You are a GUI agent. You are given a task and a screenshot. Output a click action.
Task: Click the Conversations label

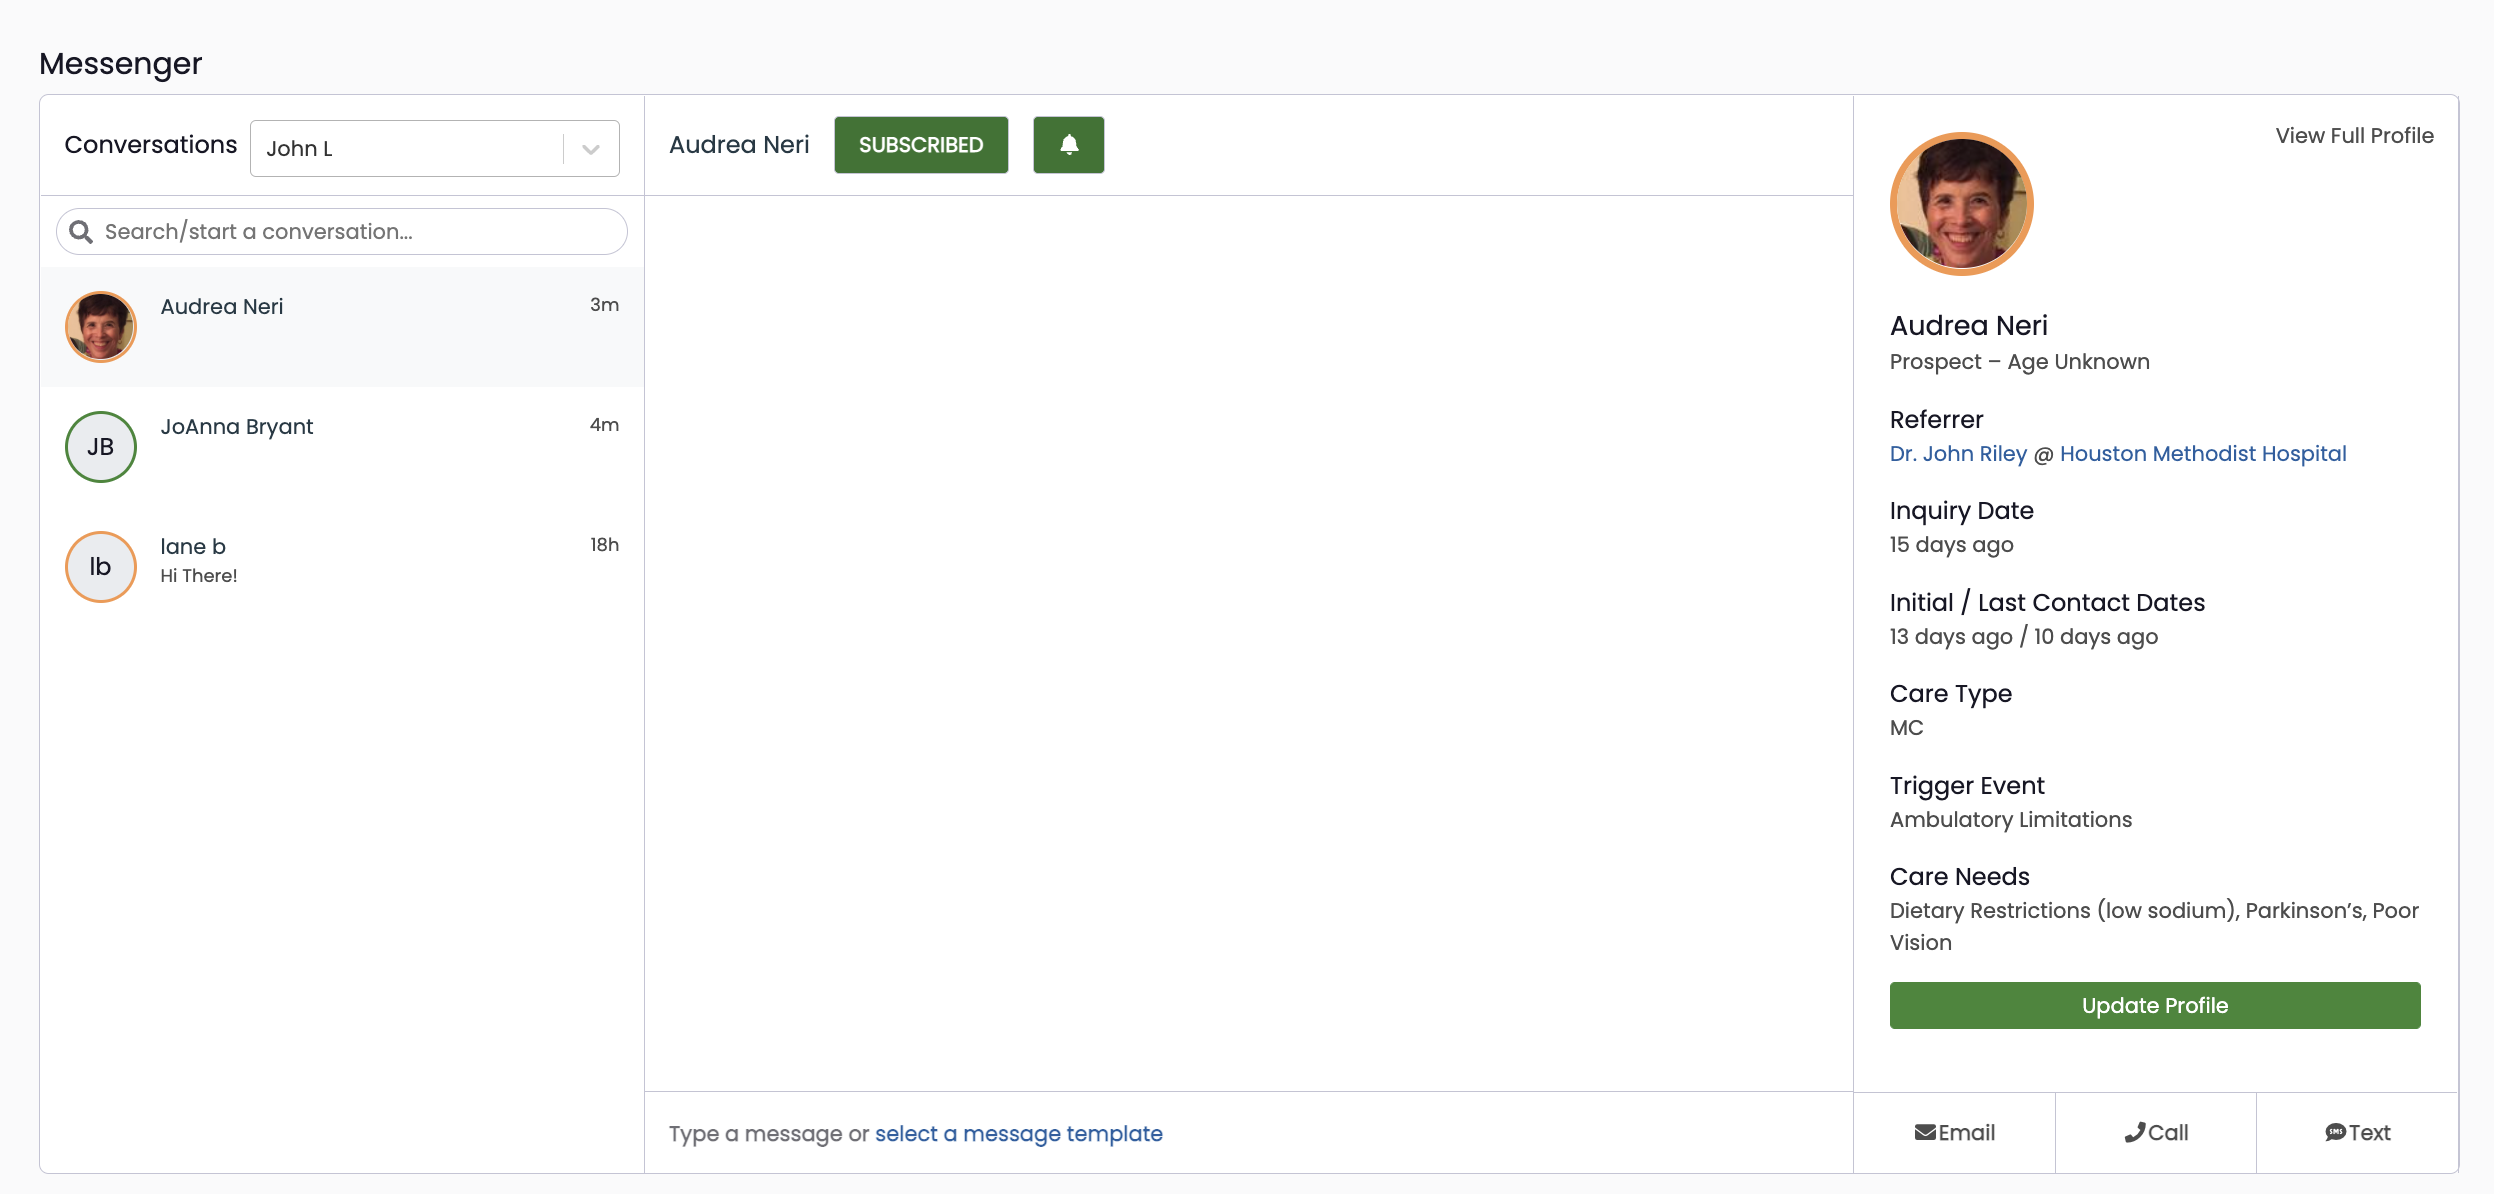[x=151, y=145]
